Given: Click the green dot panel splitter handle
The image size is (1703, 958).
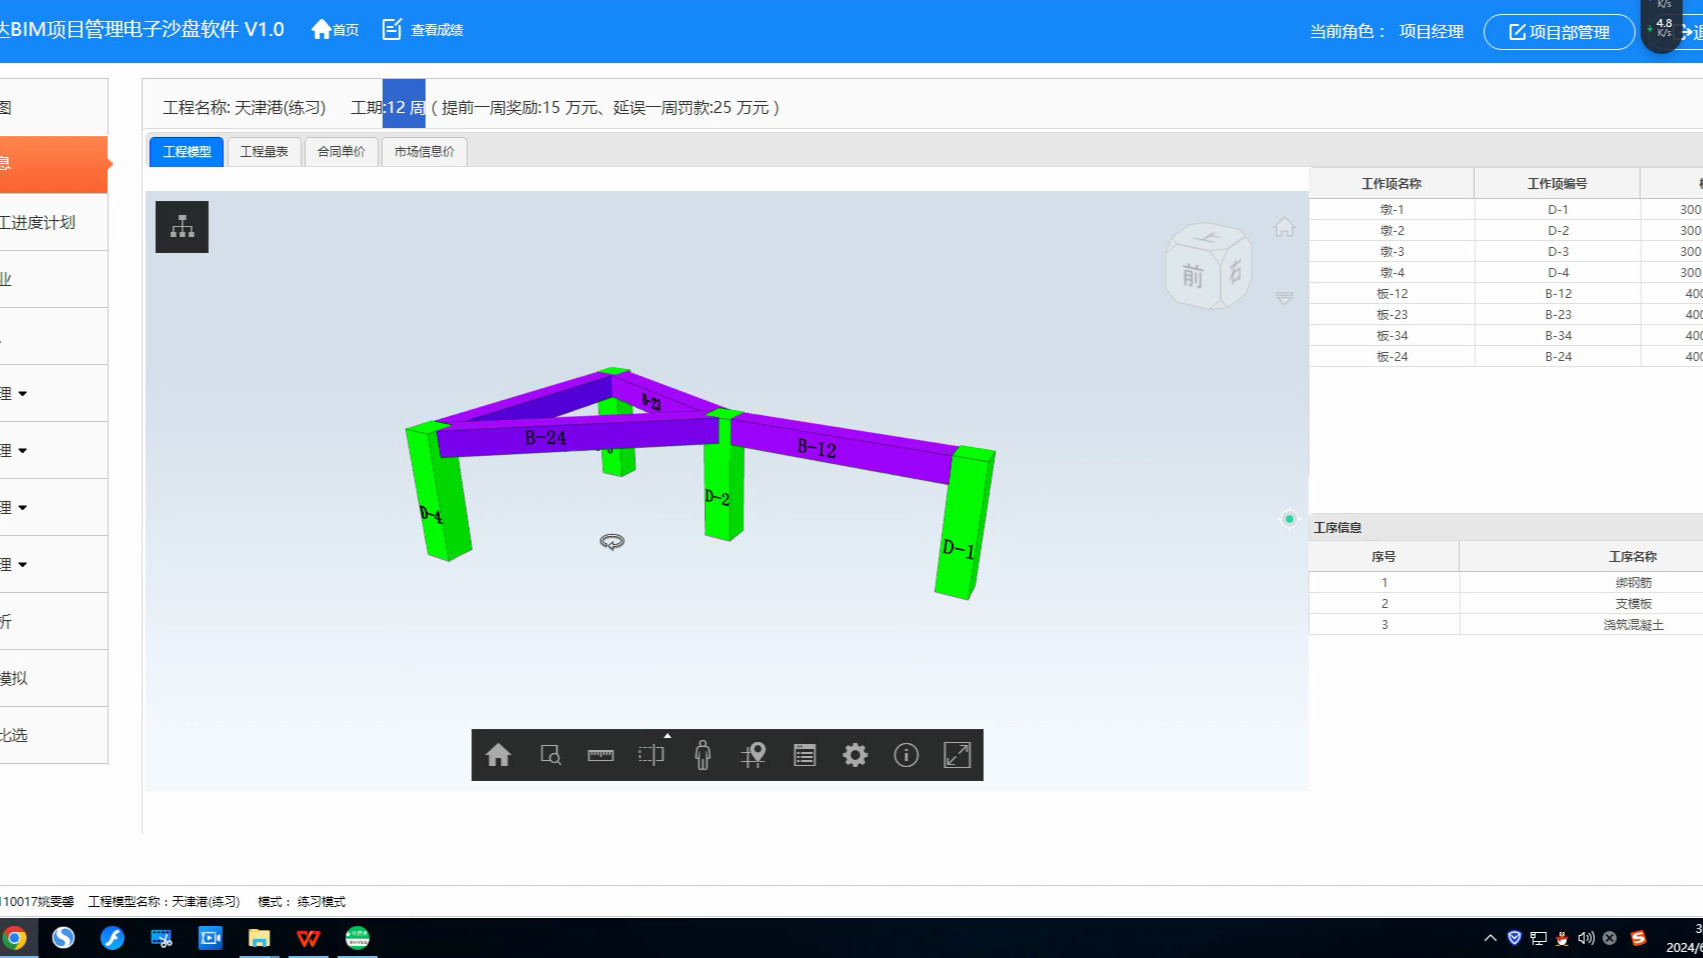Looking at the screenshot, I should tap(1289, 518).
